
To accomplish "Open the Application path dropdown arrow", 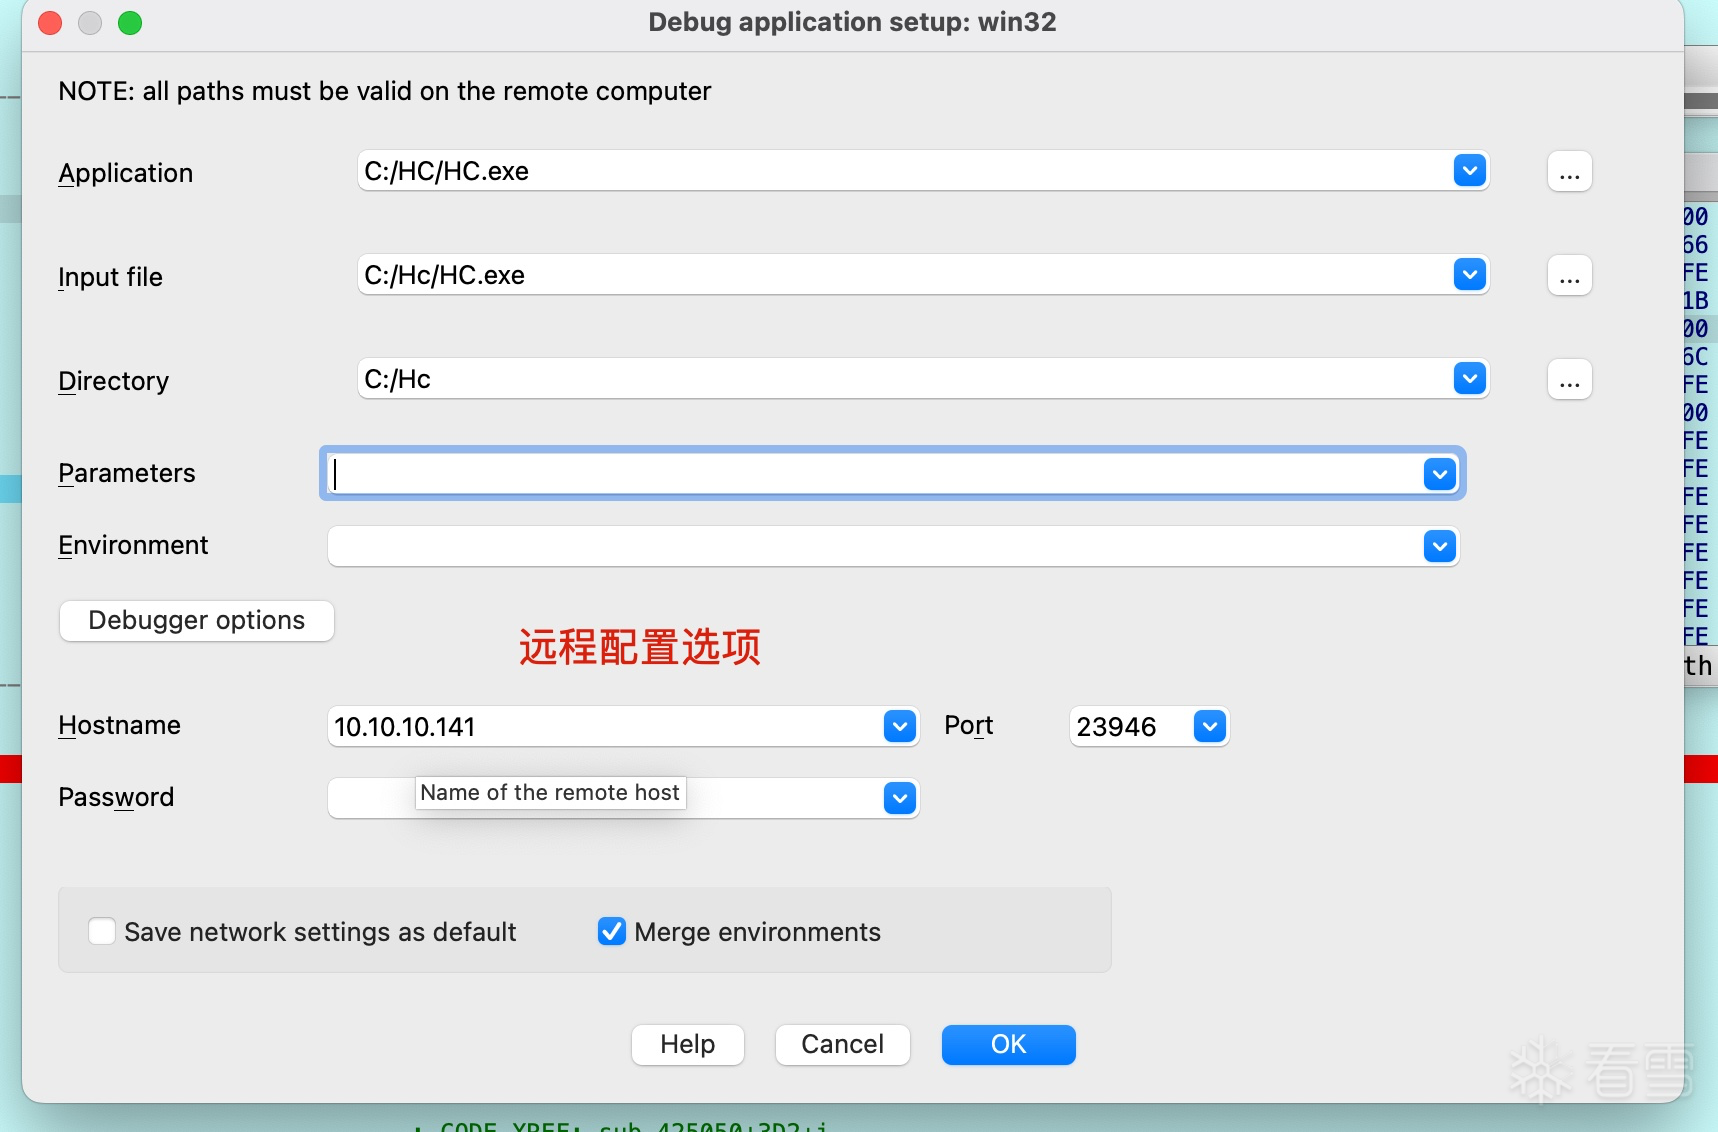I will click(x=1469, y=171).
